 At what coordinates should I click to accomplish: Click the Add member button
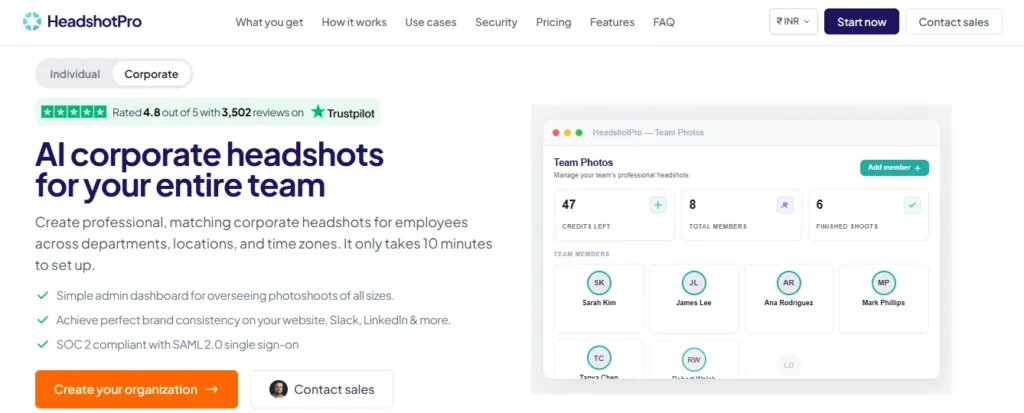point(894,168)
